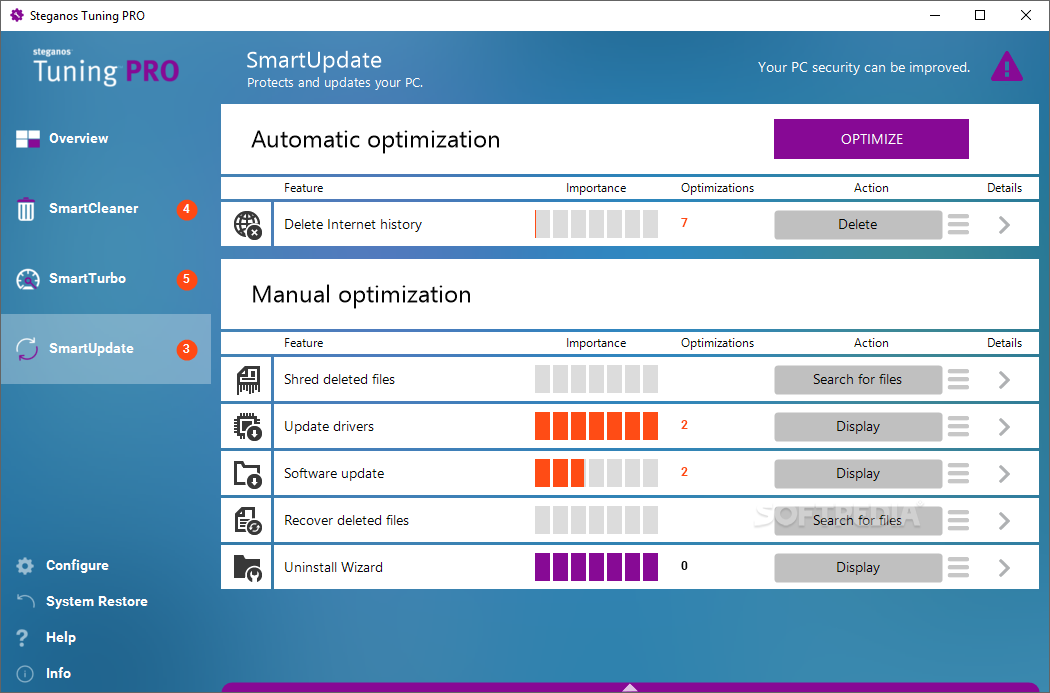Click Search for files for Recover deleted files
This screenshot has height=693, width=1050.
click(x=858, y=520)
